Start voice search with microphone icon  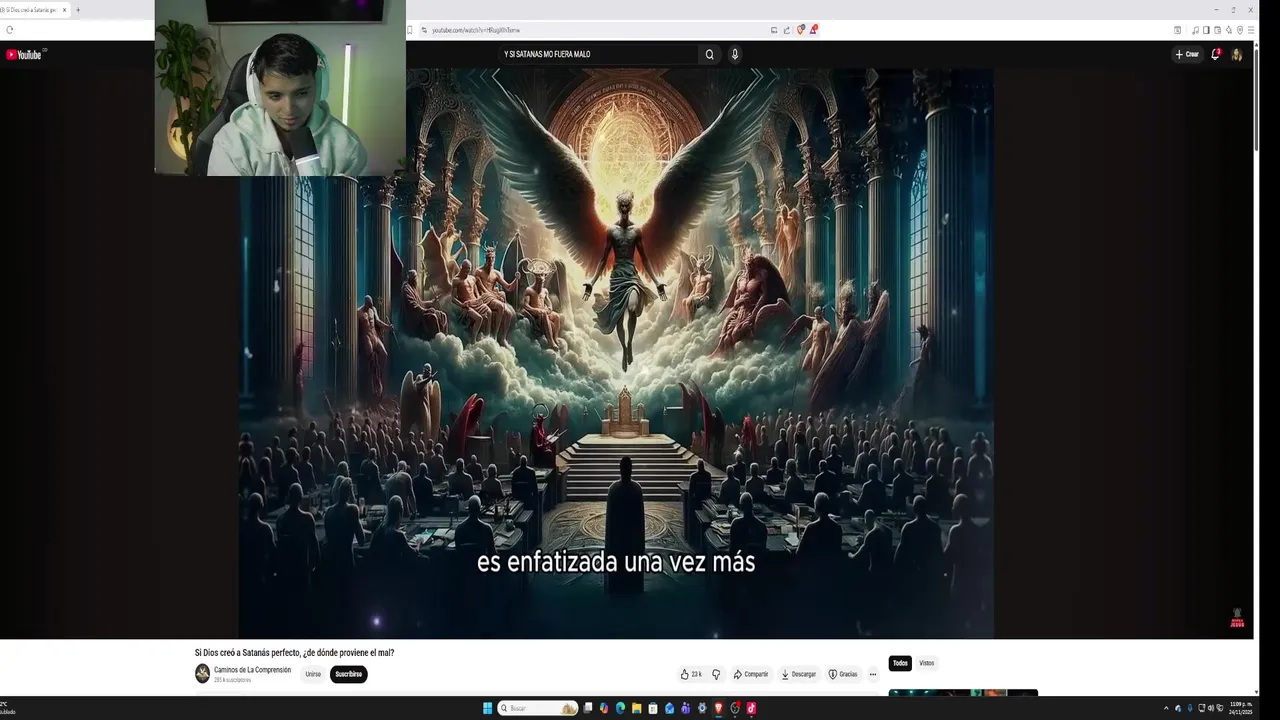735,54
